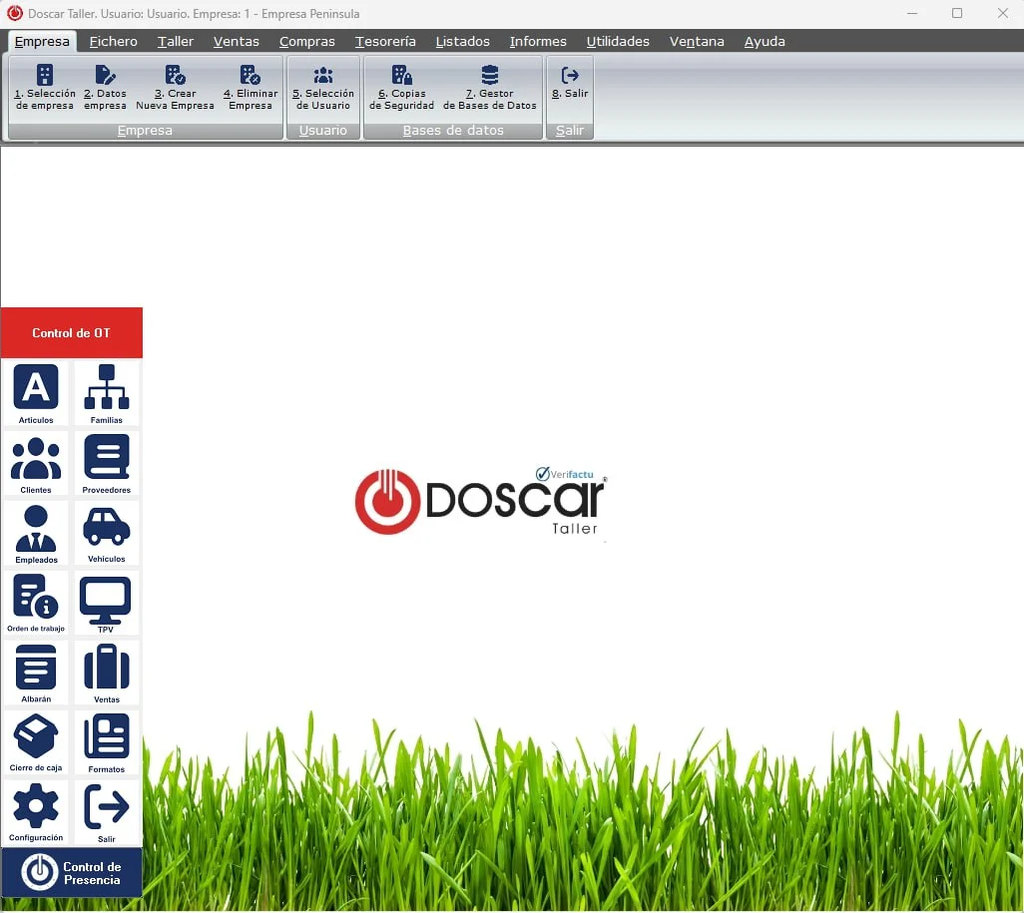Viewport: 1024px width, 913px height.
Task: Open Selección de Usuario
Action: tap(323, 88)
